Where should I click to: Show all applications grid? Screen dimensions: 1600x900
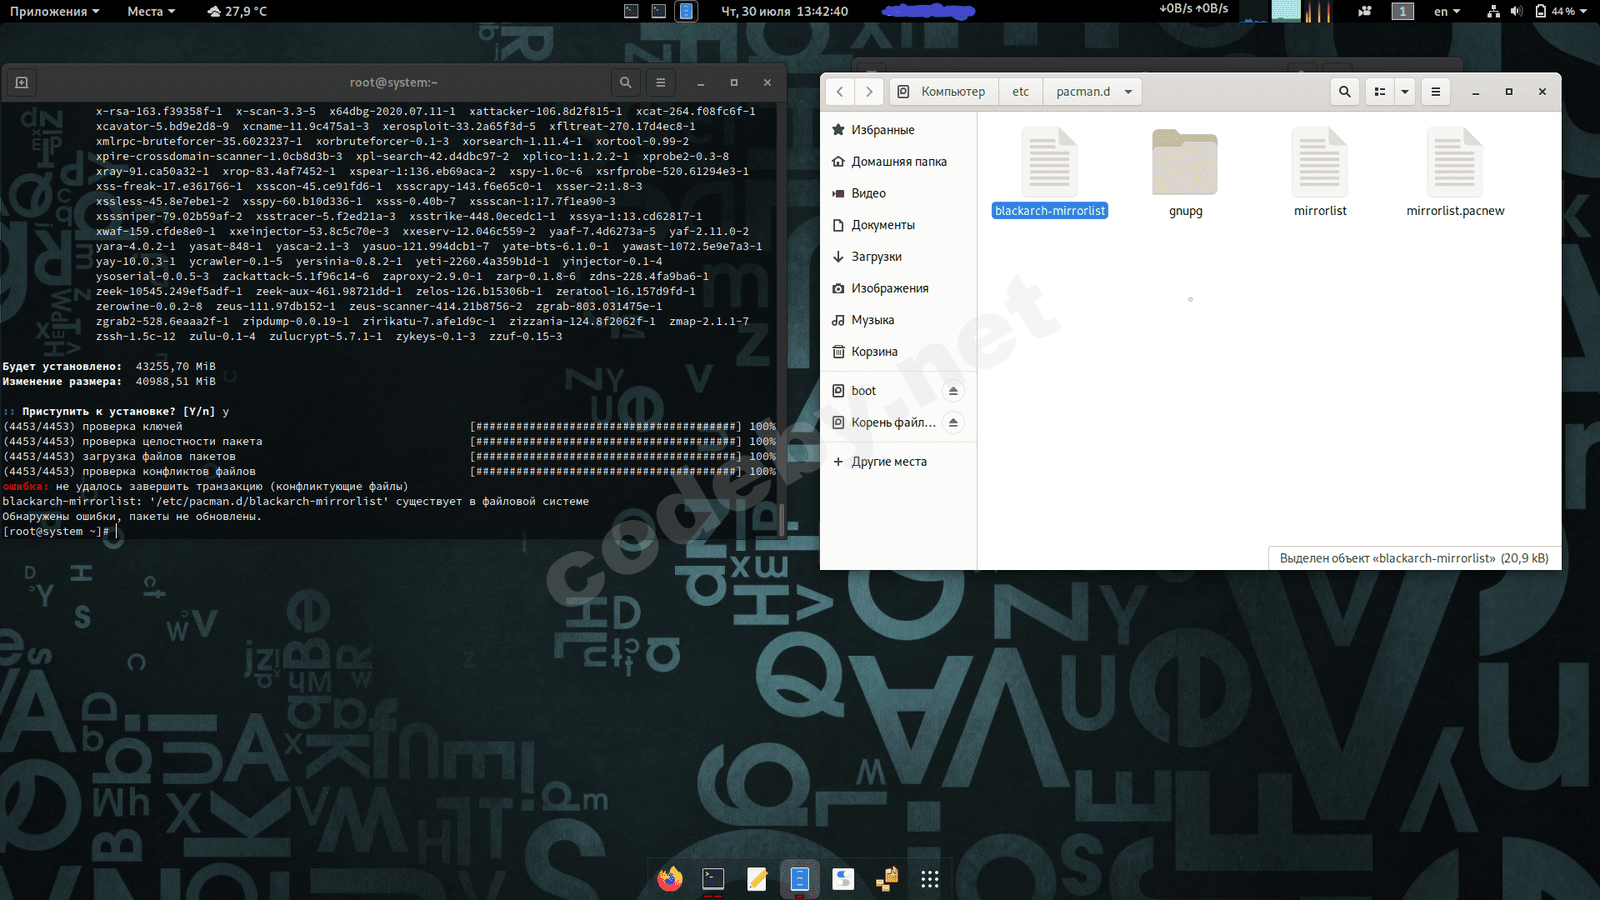pos(929,879)
